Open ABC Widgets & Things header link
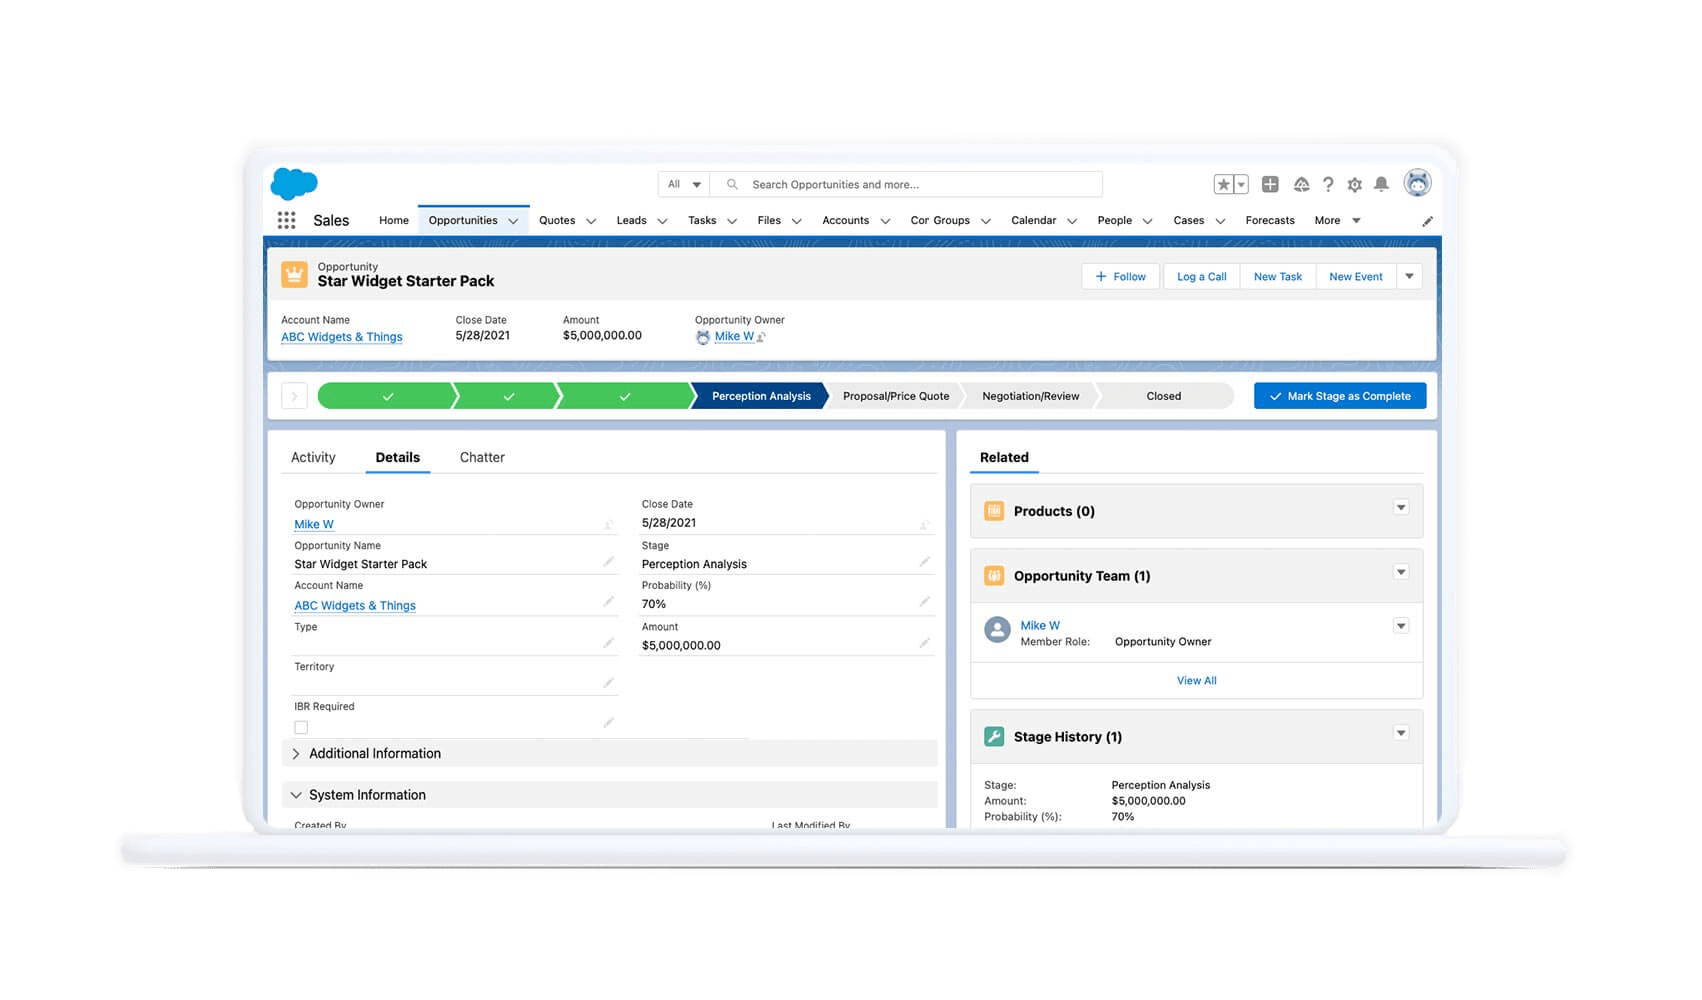The image size is (1702, 1000). pyautogui.click(x=342, y=337)
